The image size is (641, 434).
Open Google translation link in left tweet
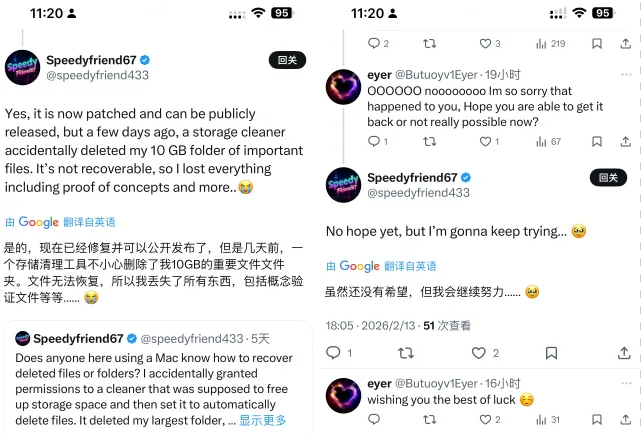tap(60, 222)
